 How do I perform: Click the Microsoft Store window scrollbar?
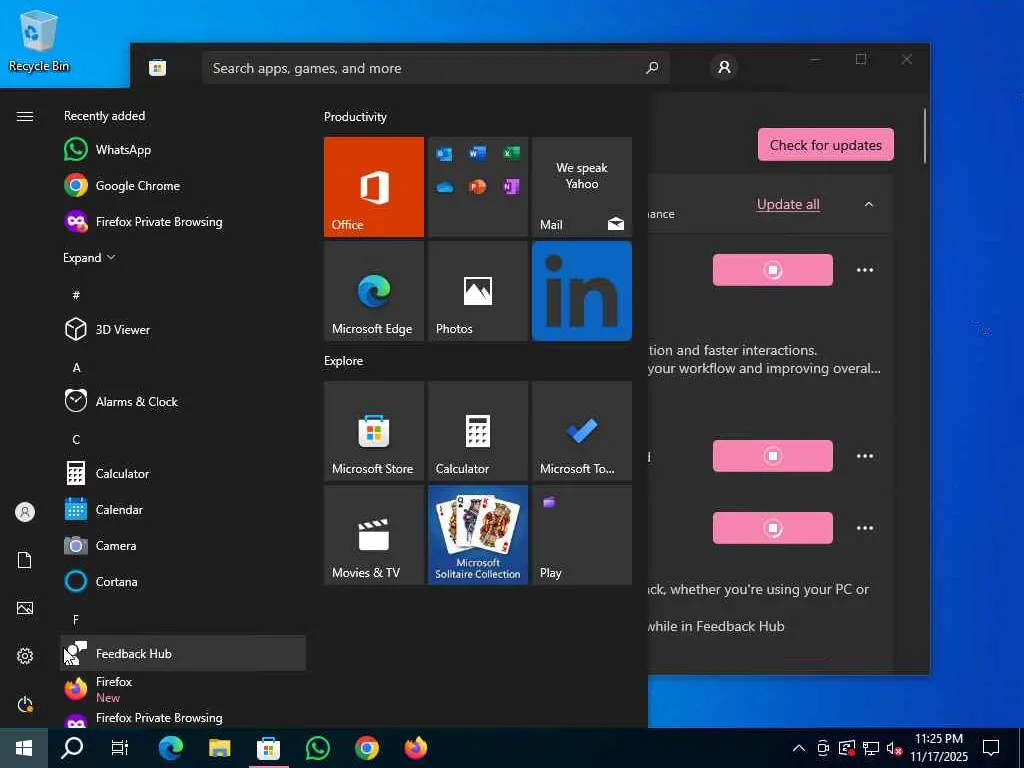925,136
